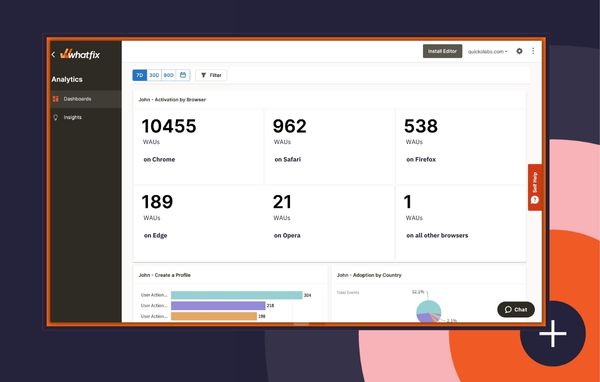Click the teal bar valued 304
This screenshot has width=600, height=382.
pyautogui.click(x=236, y=295)
